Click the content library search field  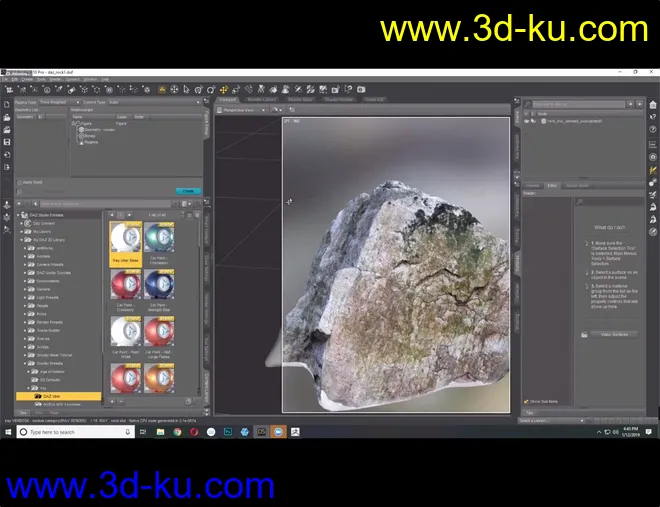click(105, 204)
